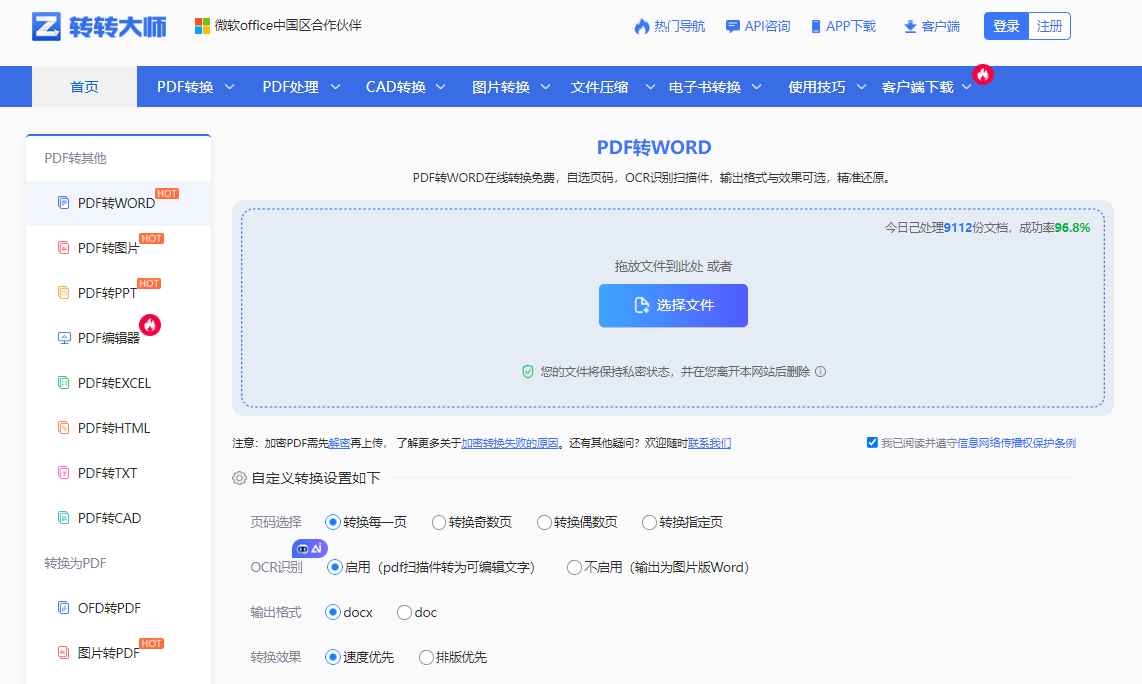Image resolution: width=1142 pixels, height=684 pixels.
Task: Select the 转换偶数页 radio option
Action: point(544,522)
